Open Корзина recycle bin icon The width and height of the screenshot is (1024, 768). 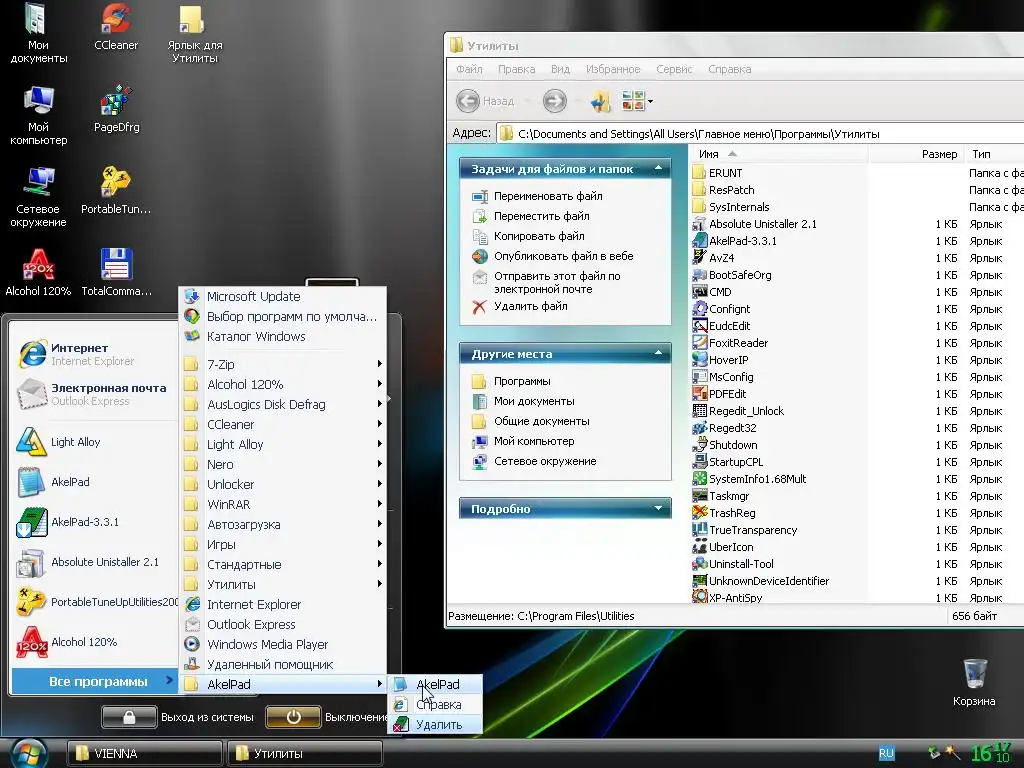click(974, 683)
